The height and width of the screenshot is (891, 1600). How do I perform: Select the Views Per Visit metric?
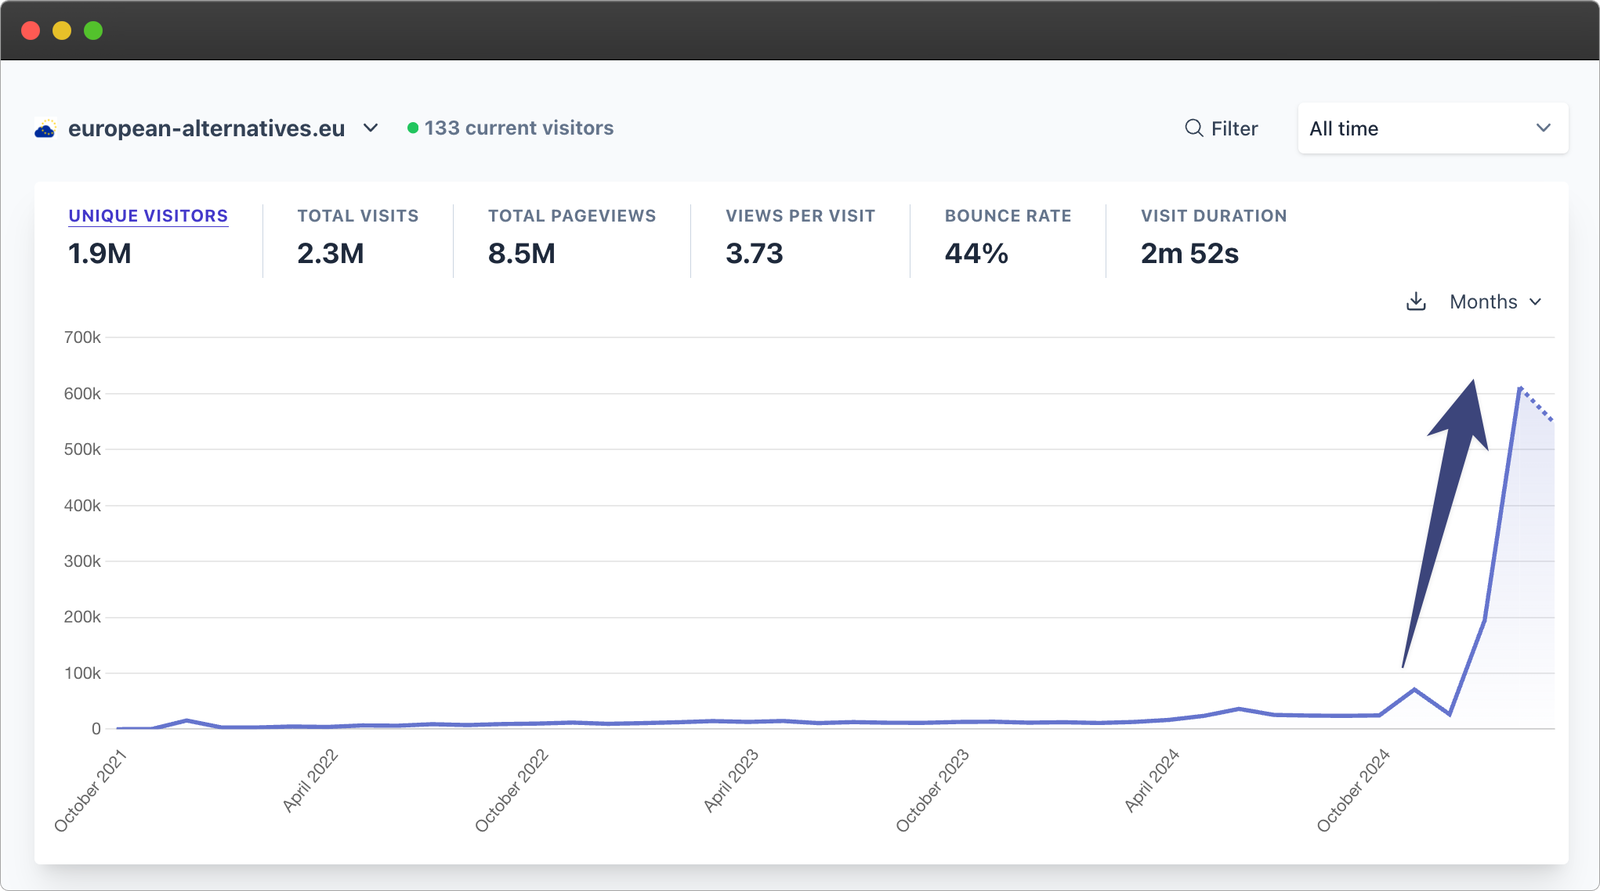pyautogui.click(x=800, y=216)
